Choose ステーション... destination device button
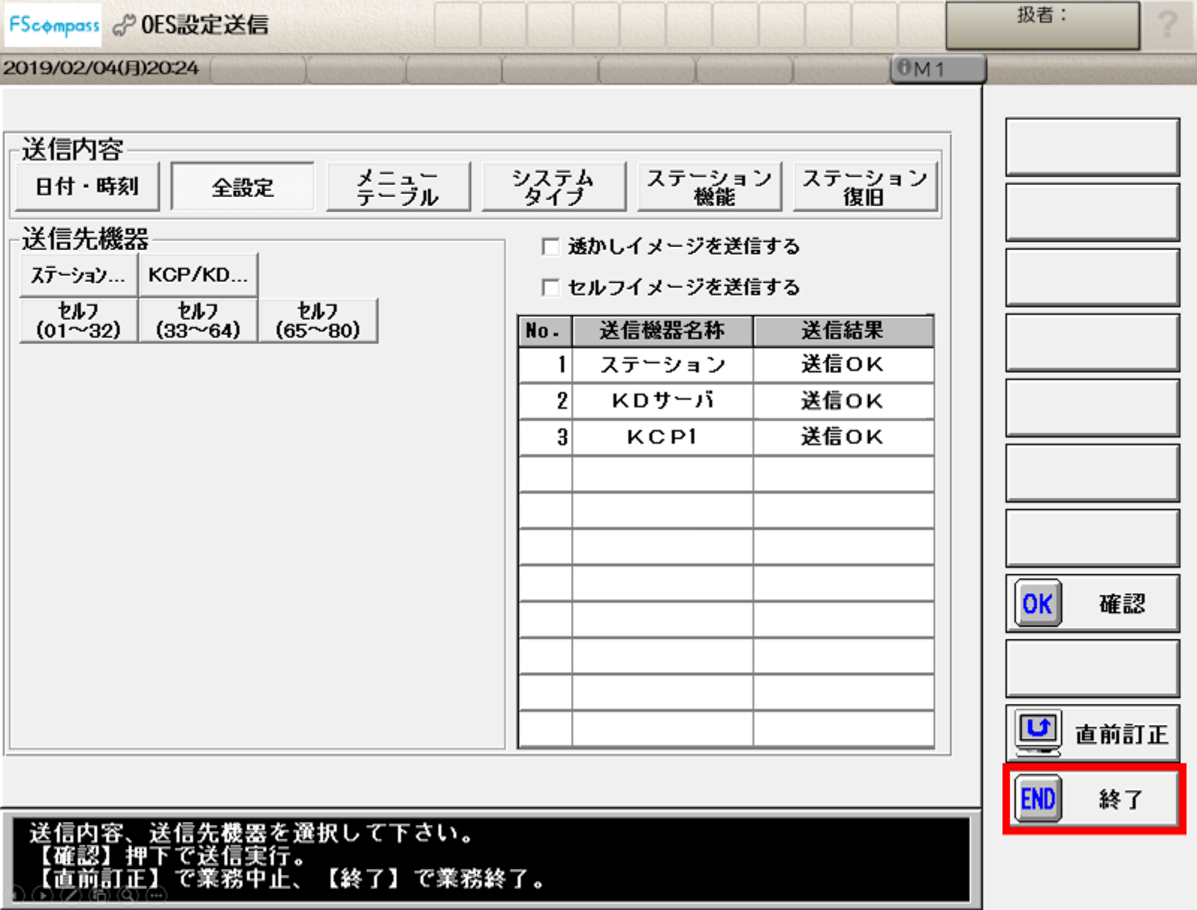 78,275
